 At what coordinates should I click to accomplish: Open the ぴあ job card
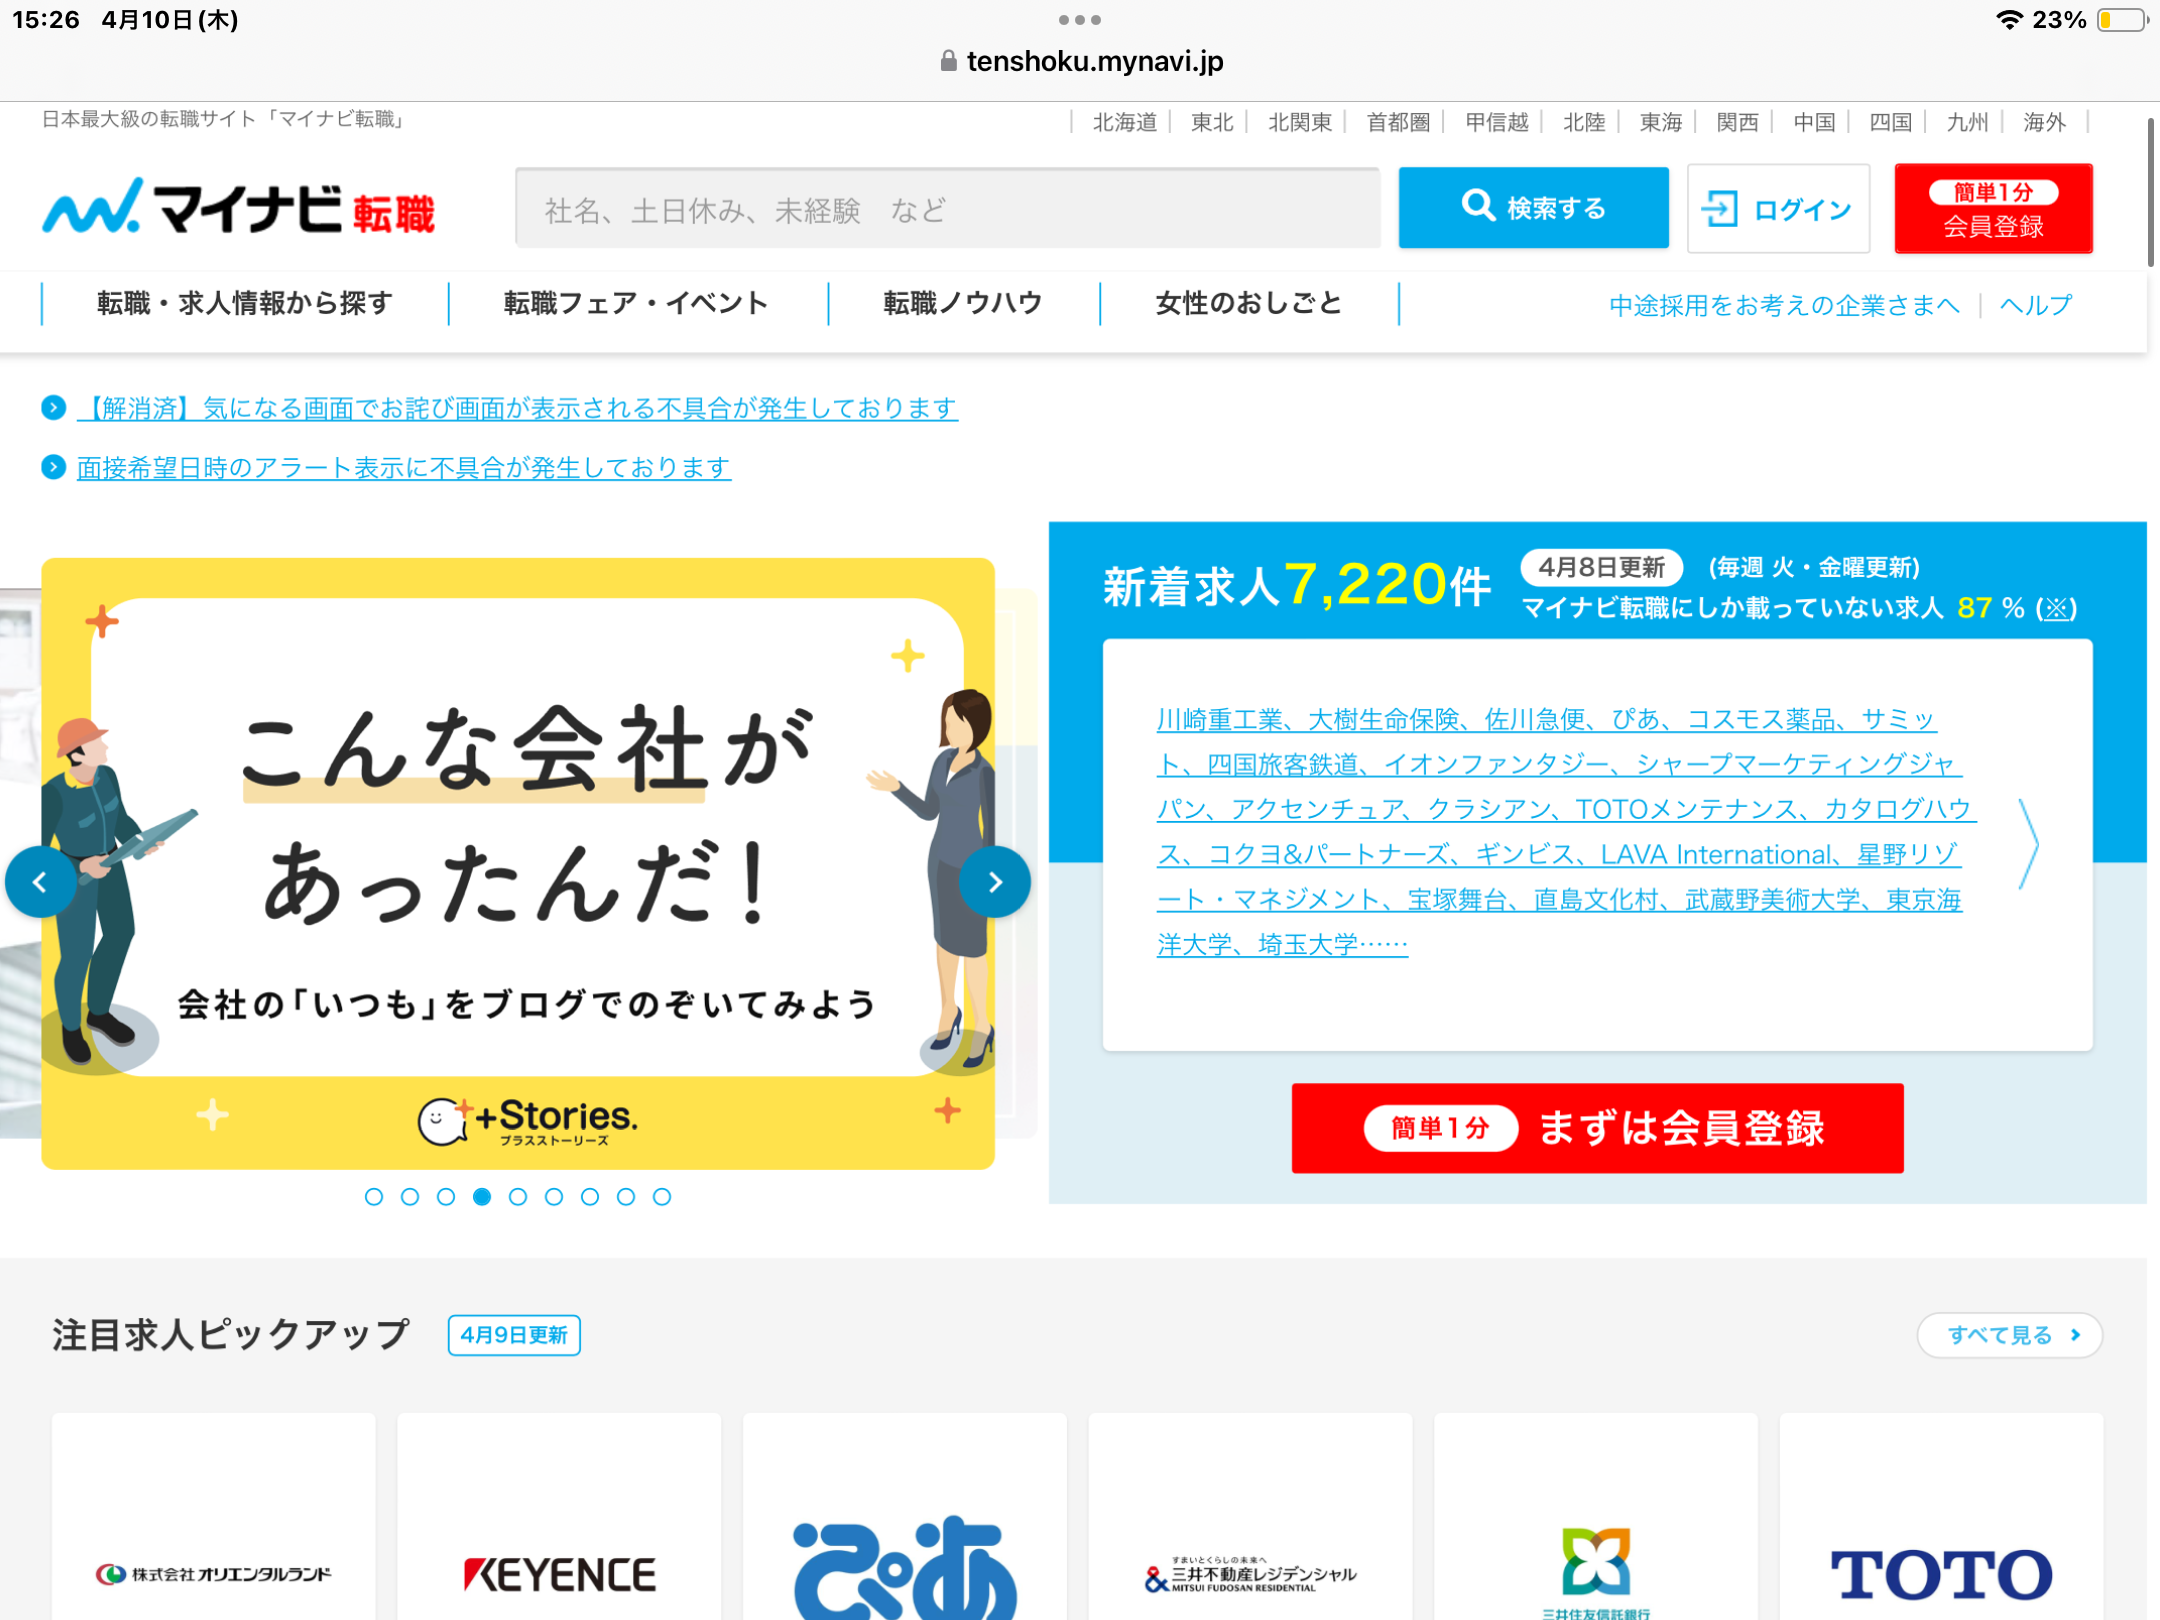click(x=905, y=1517)
